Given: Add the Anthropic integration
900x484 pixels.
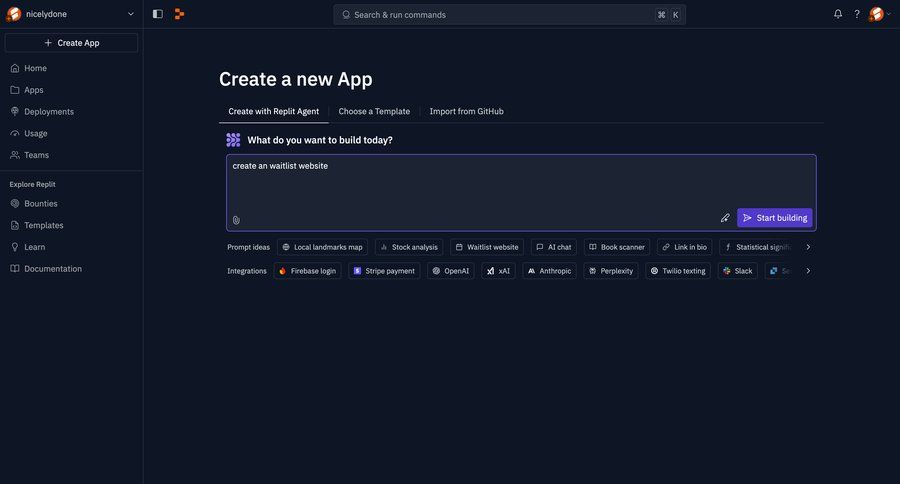Looking at the screenshot, I should [549, 271].
